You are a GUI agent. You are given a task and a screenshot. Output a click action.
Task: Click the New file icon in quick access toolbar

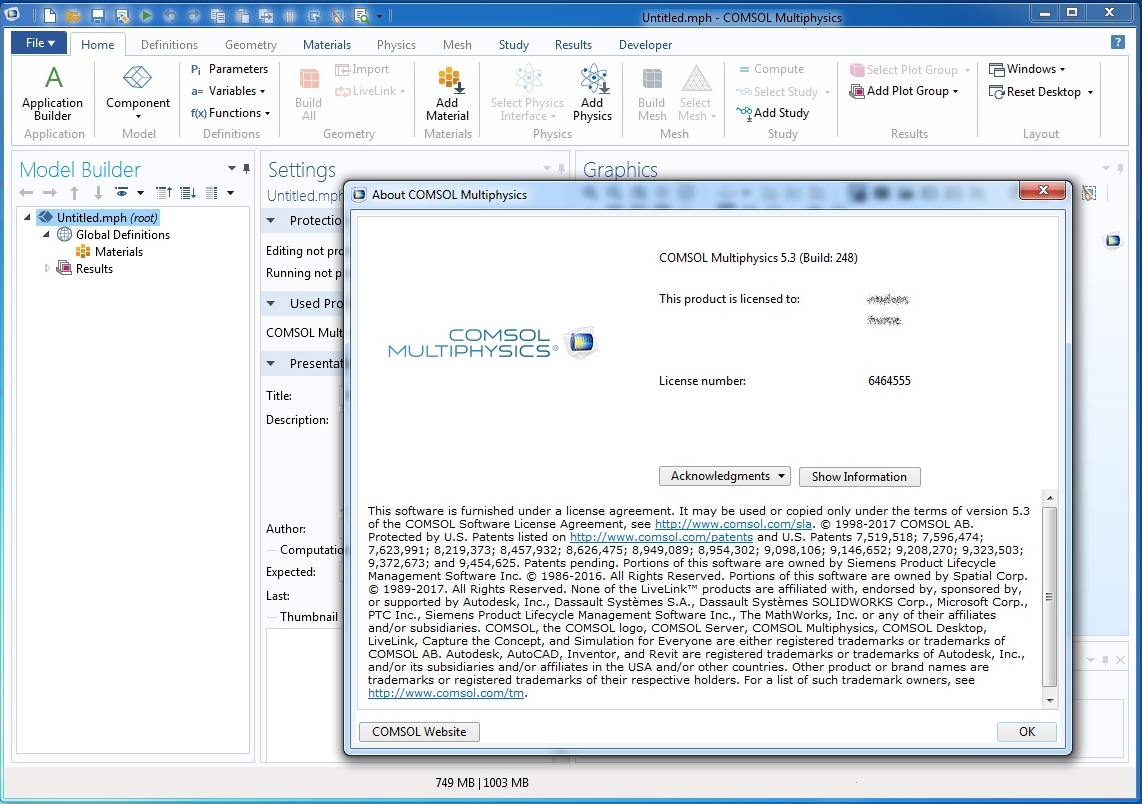[50, 15]
